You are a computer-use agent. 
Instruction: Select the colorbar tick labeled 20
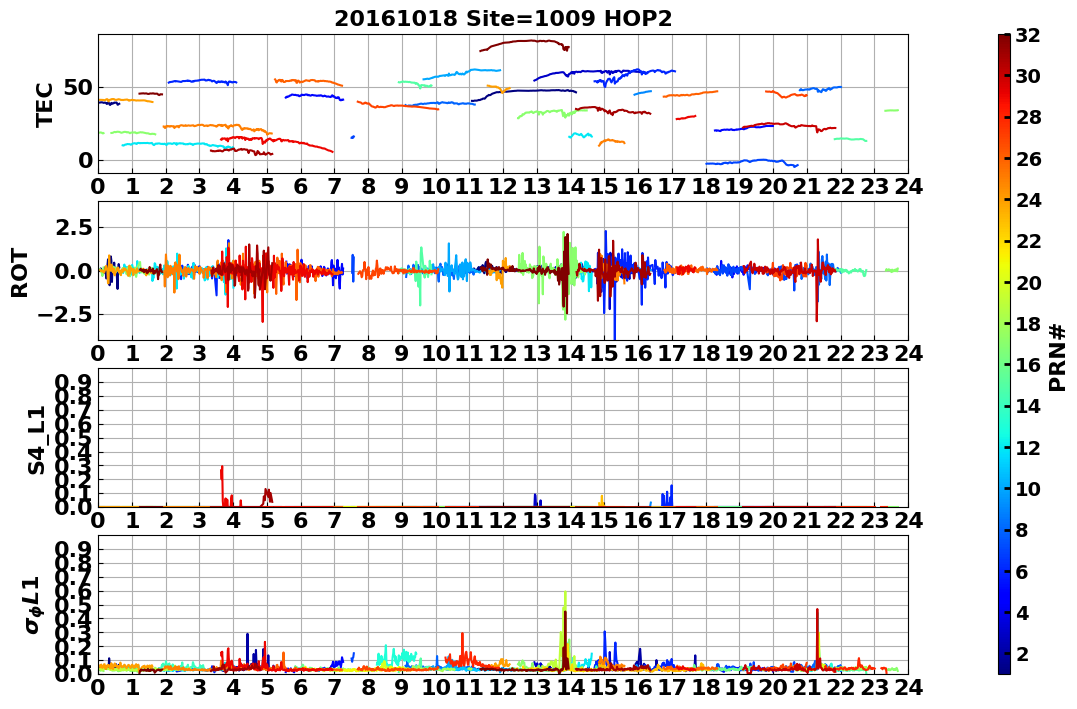point(1028,282)
